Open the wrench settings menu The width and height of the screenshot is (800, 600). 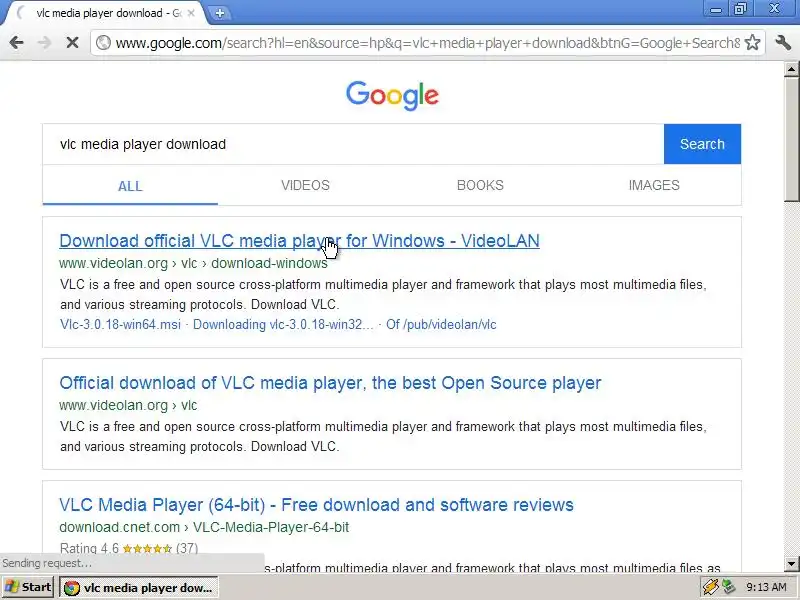(x=783, y=42)
